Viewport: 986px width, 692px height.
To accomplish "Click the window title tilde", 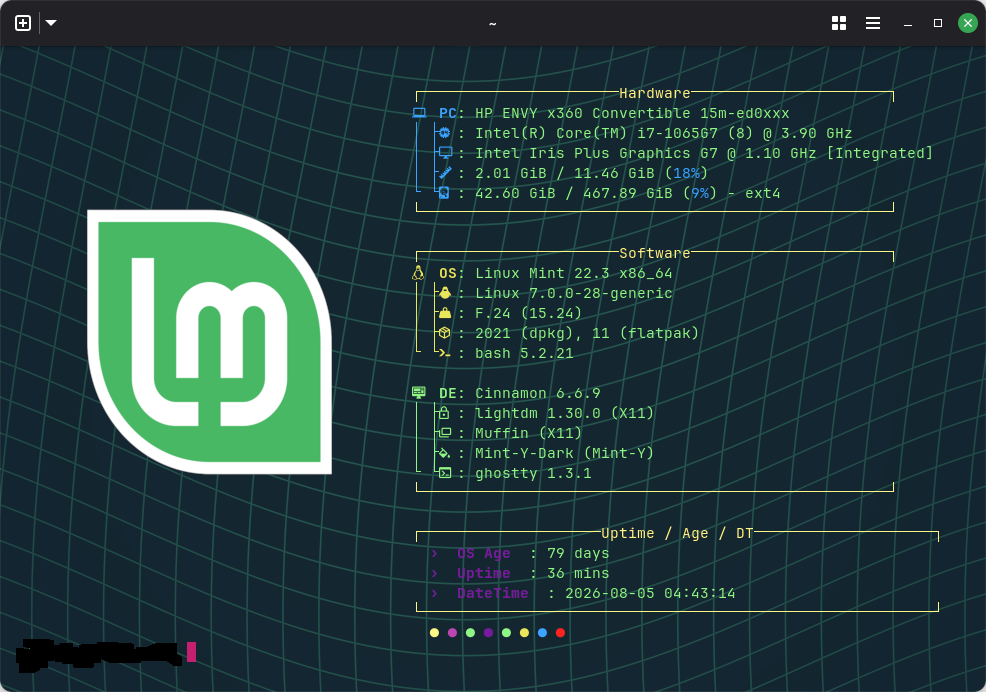I will pos(492,24).
